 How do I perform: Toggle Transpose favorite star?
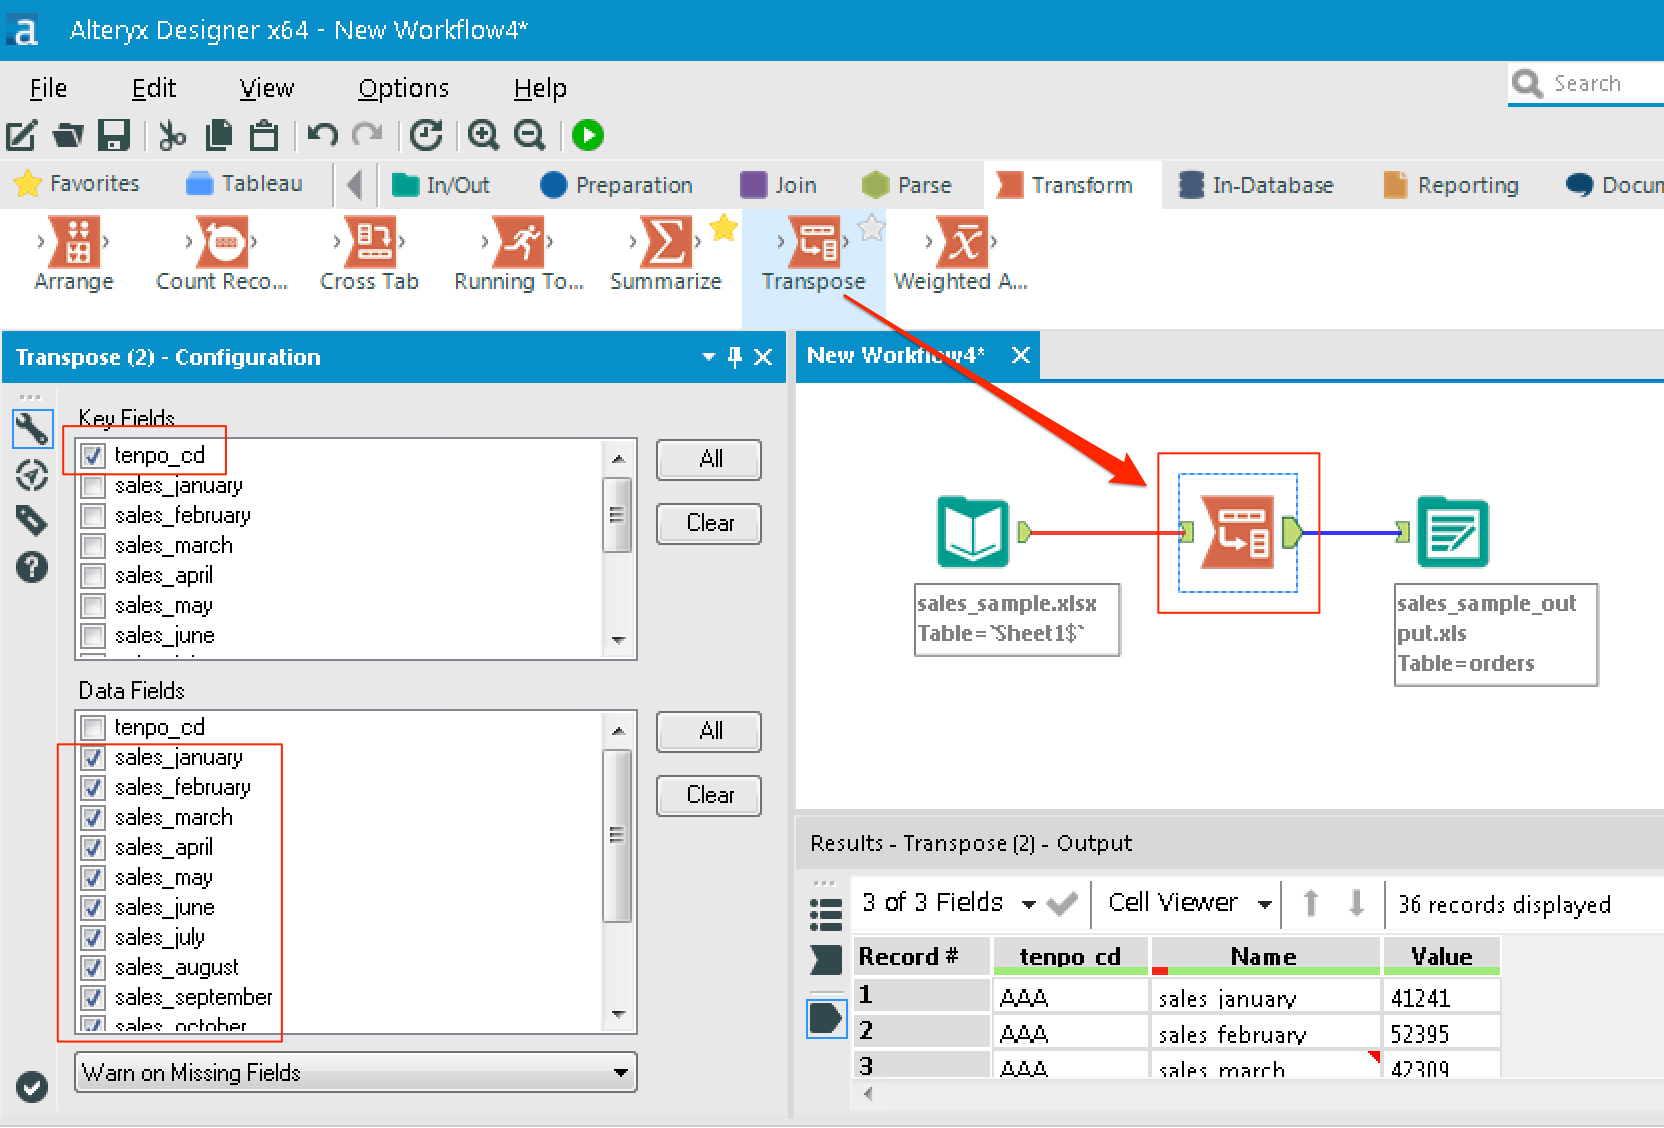[x=872, y=228]
